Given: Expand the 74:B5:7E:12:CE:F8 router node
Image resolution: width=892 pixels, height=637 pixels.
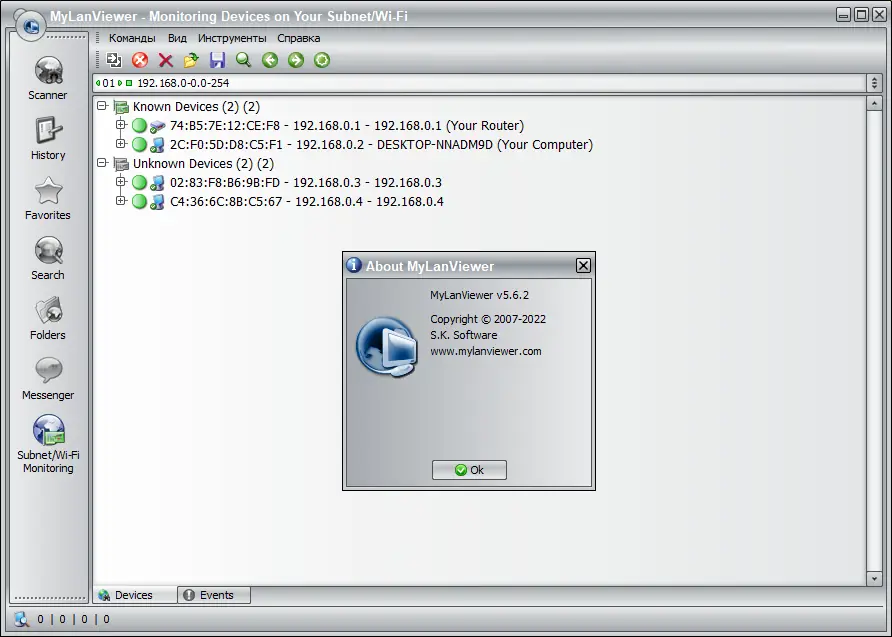Looking at the screenshot, I should [x=121, y=125].
